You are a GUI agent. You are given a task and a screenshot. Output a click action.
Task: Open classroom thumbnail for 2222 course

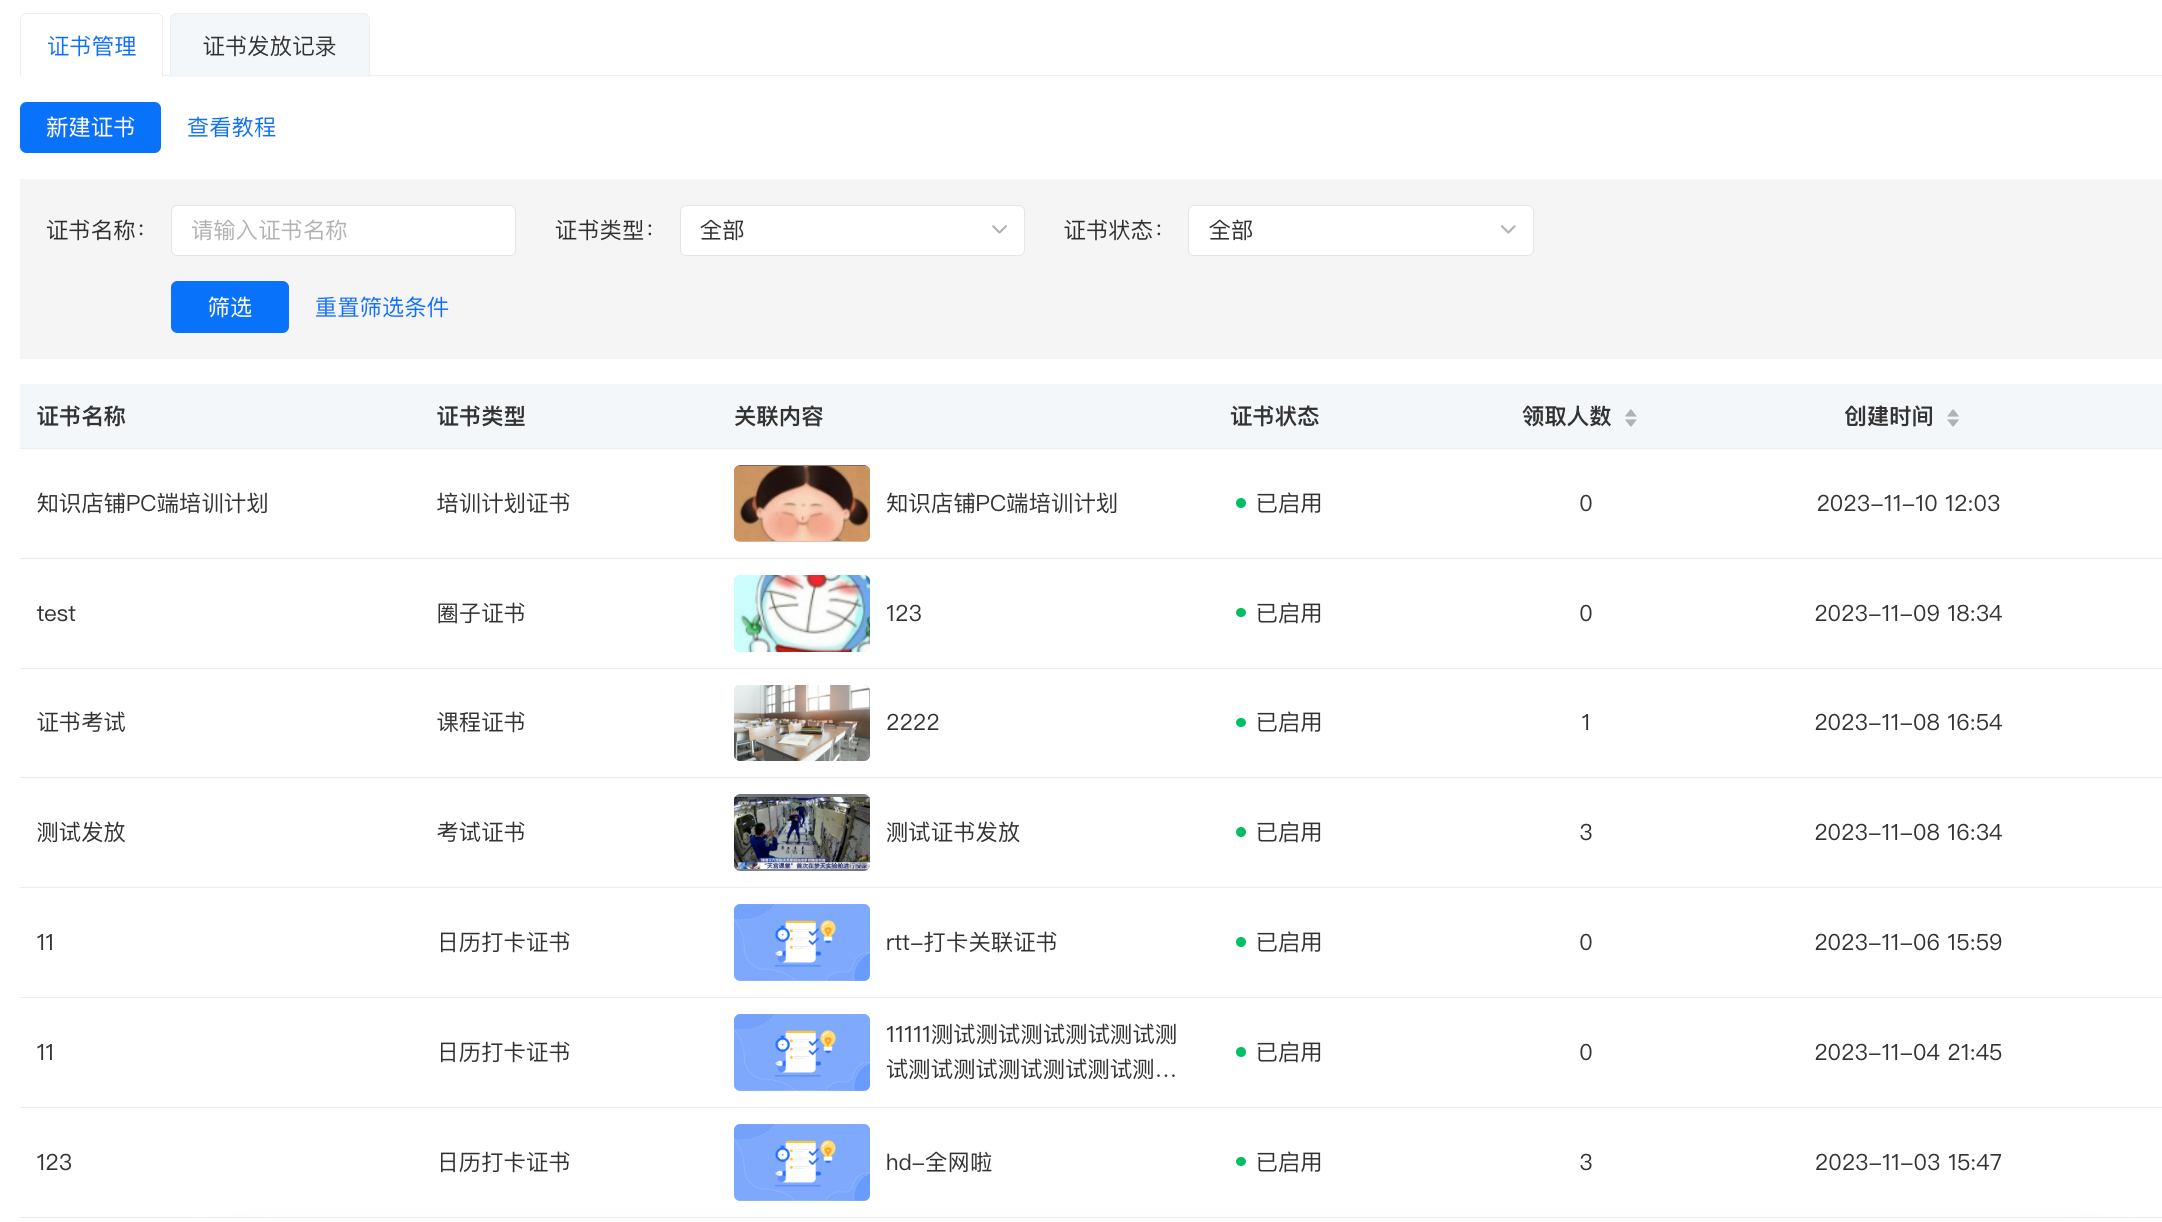click(x=801, y=722)
